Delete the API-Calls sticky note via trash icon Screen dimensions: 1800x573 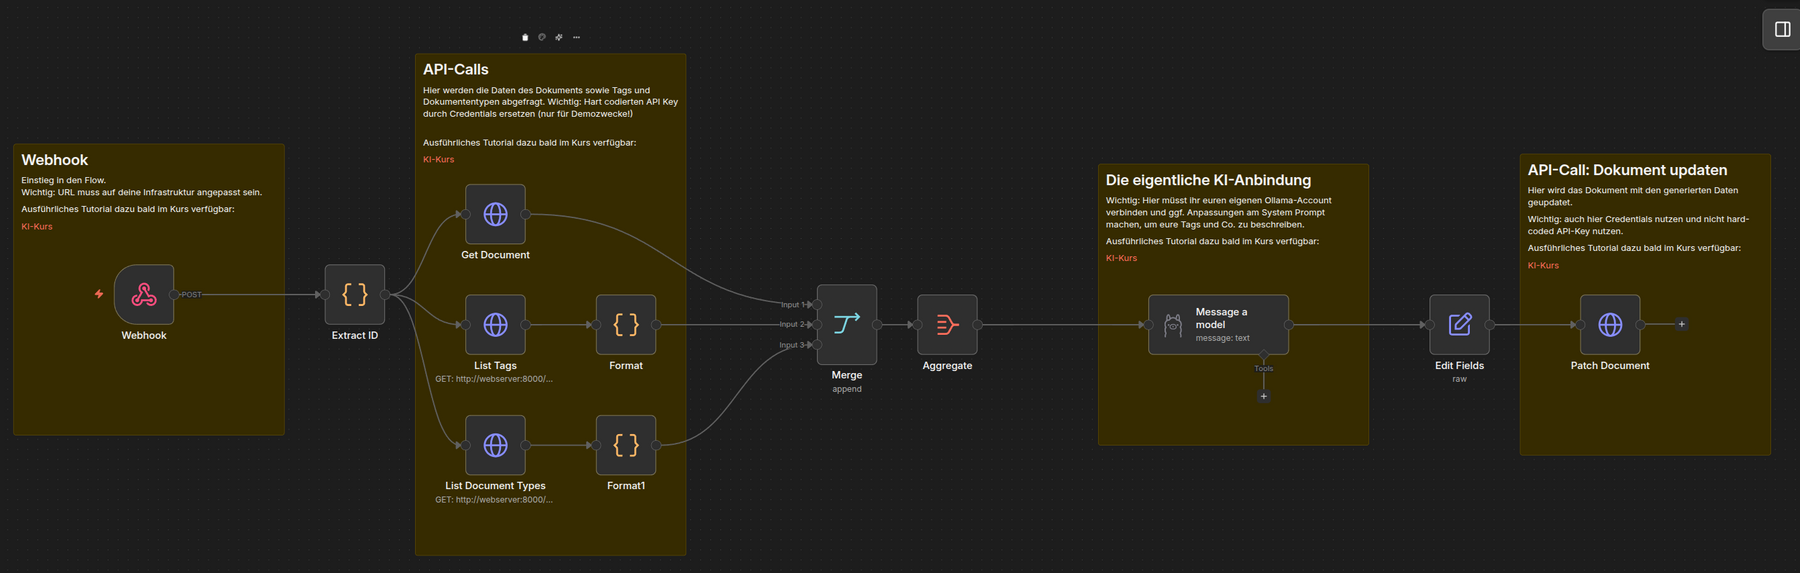(x=525, y=37)
